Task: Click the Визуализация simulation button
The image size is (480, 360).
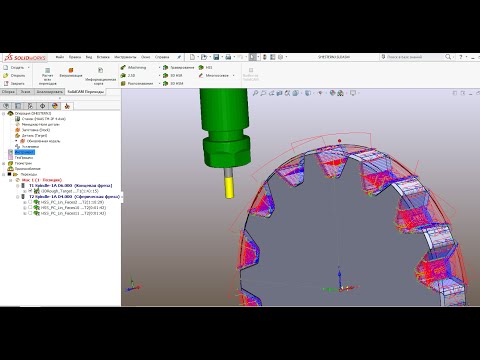Action: [x=71, y=73]
